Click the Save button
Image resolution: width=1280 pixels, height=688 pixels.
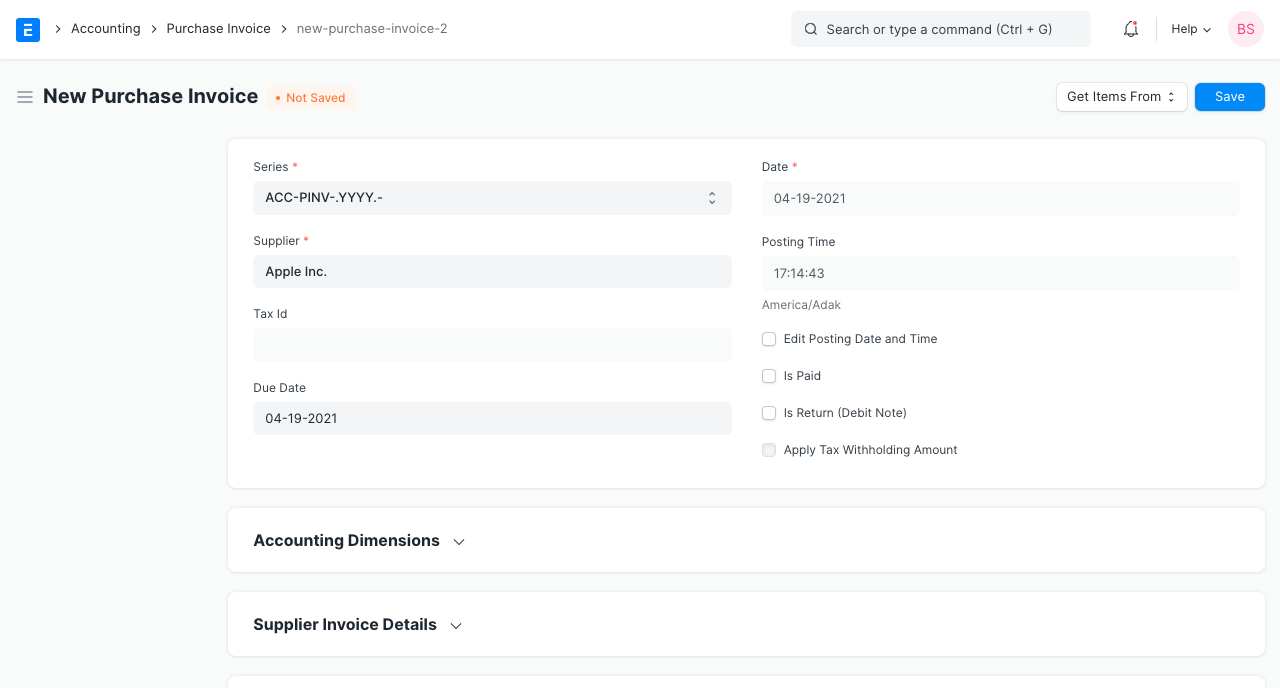click(1229, 96)
